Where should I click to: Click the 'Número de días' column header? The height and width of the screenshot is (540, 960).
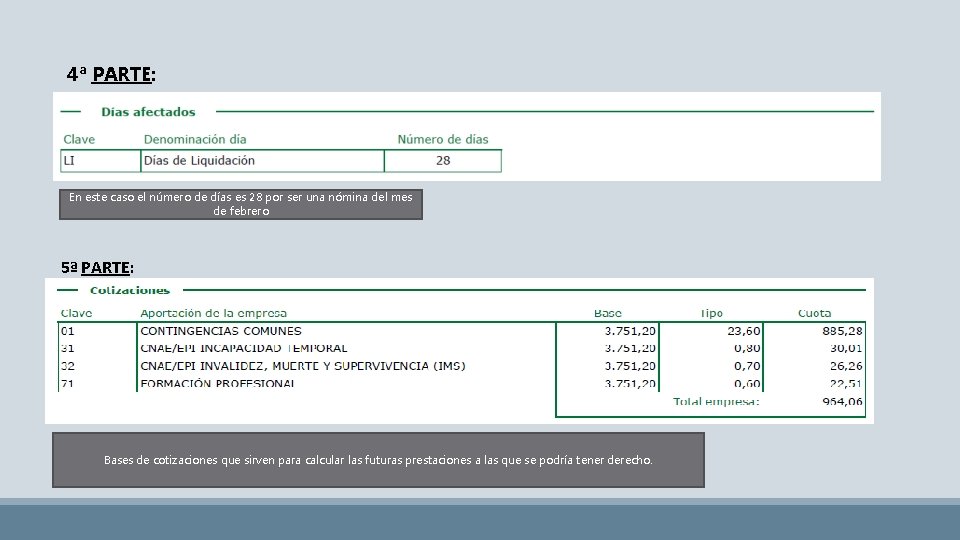(x=443, y=140)
